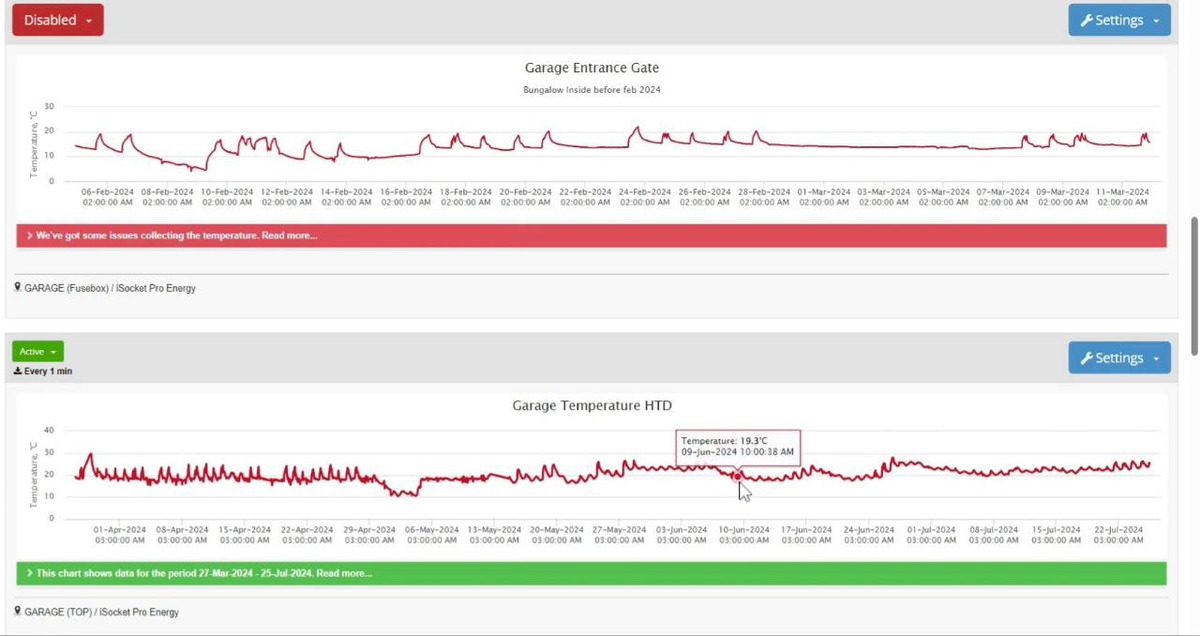The image size is (1200, 636).
Task: Click the download icon next to Every 1 min
Action: point(18,371)
